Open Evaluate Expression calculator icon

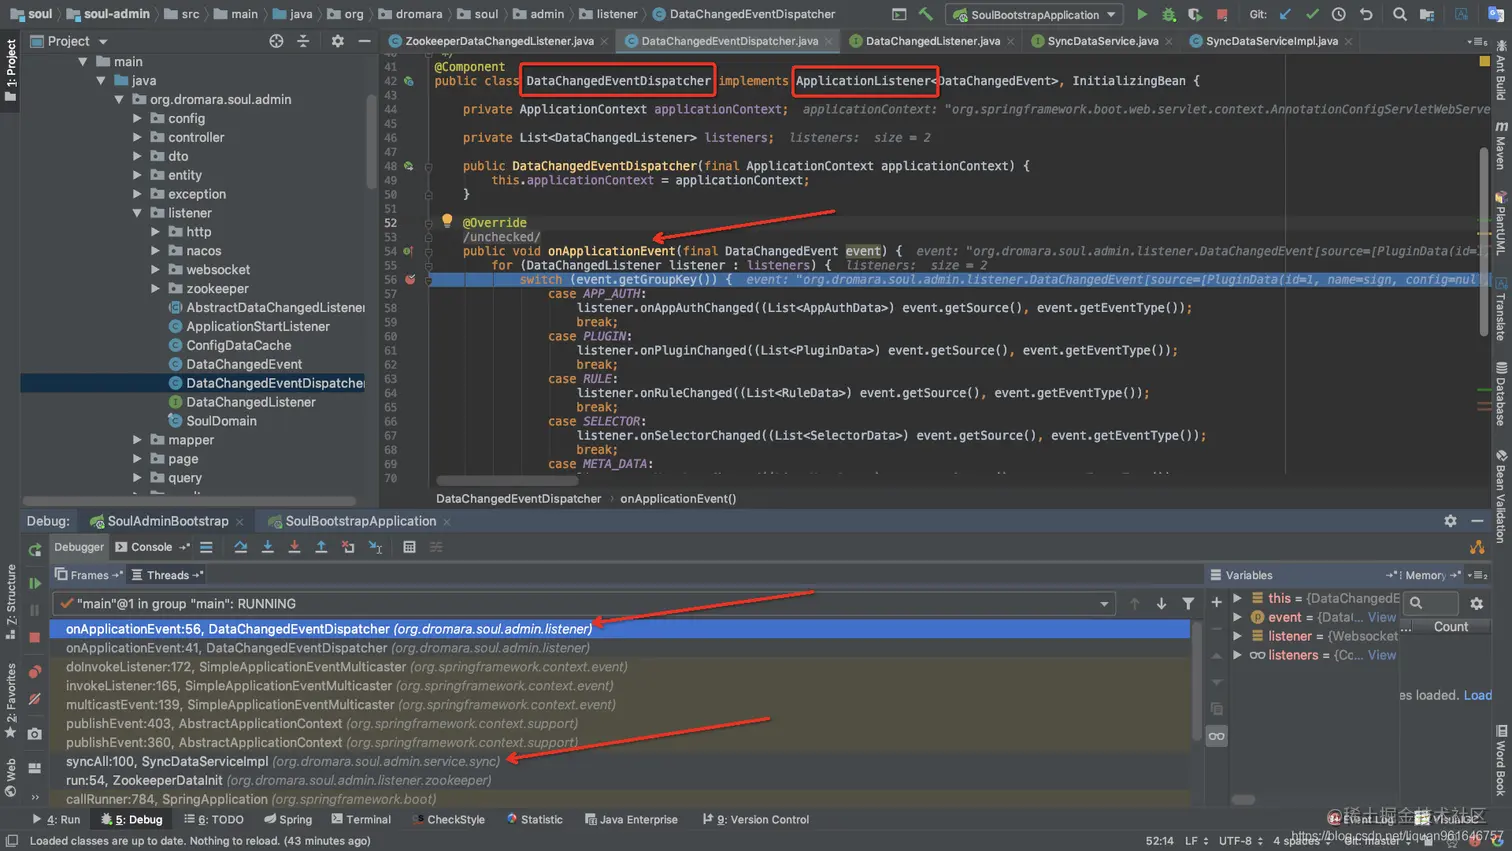pyautogui.click(x=409, y=547)
